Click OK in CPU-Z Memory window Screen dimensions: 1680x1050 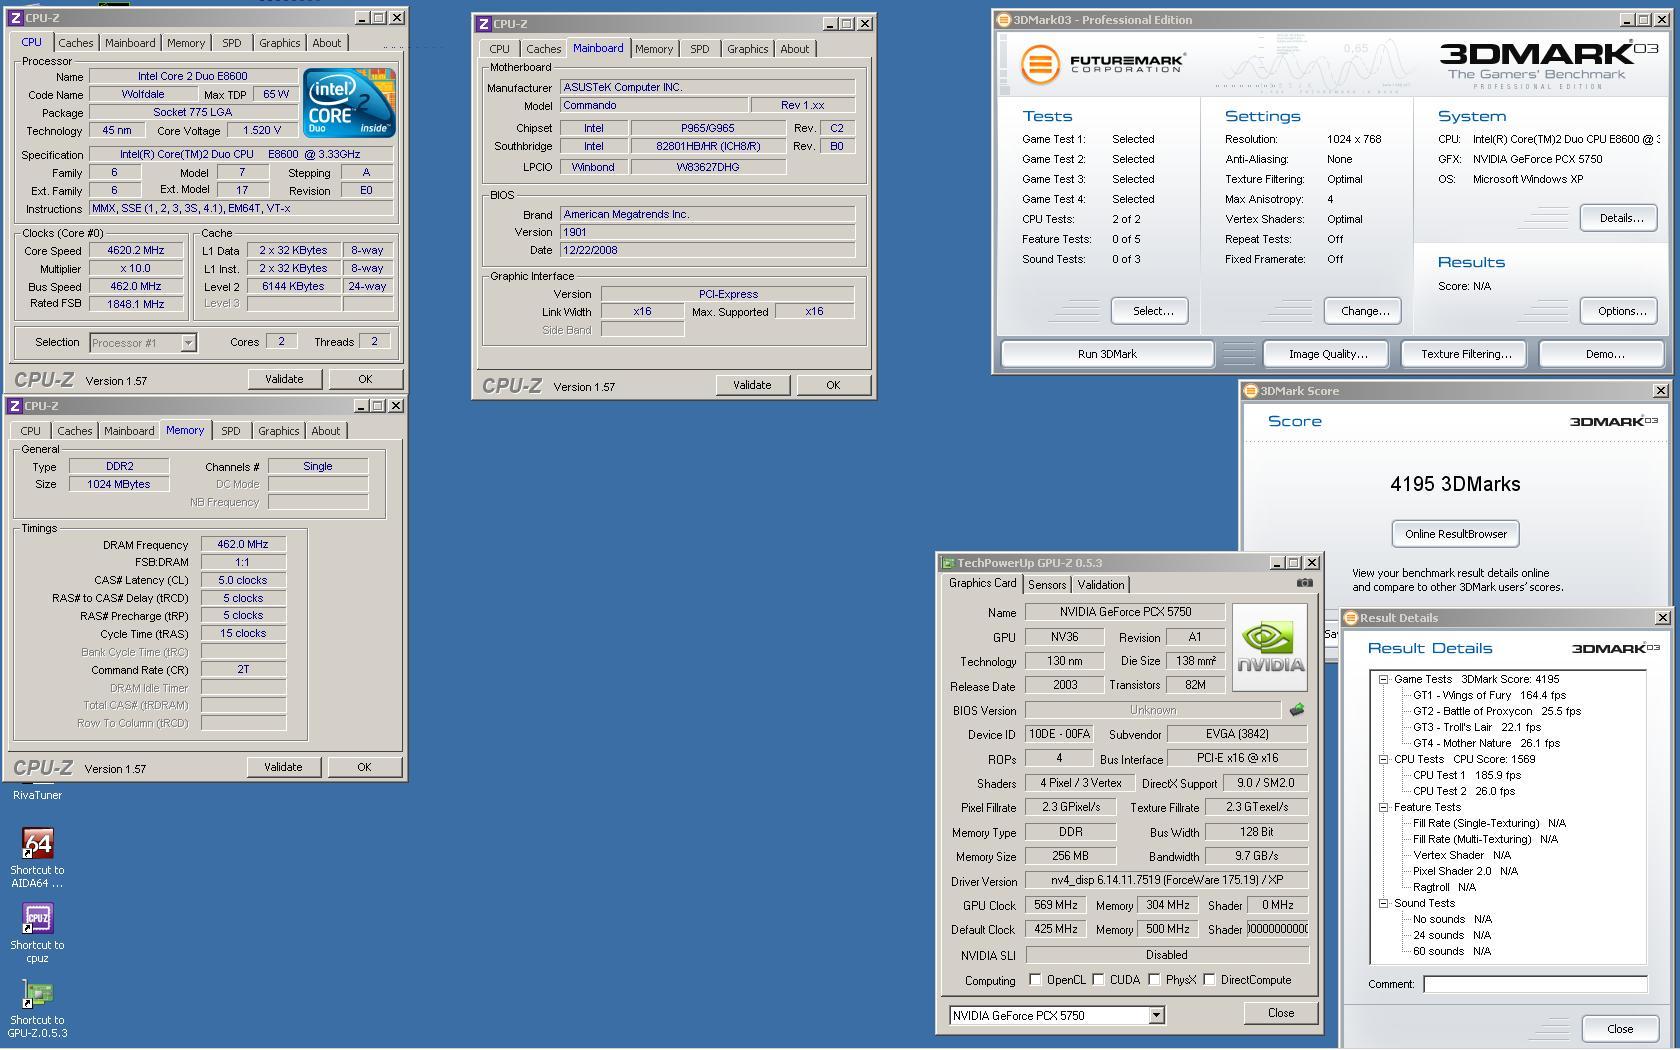point(364,767)
